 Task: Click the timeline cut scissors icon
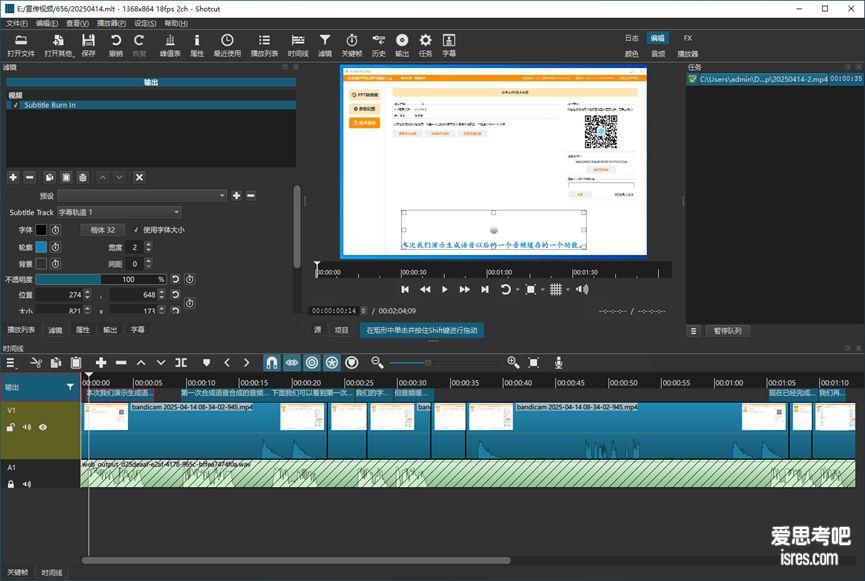pyautogui.click(x=36, y=363)
